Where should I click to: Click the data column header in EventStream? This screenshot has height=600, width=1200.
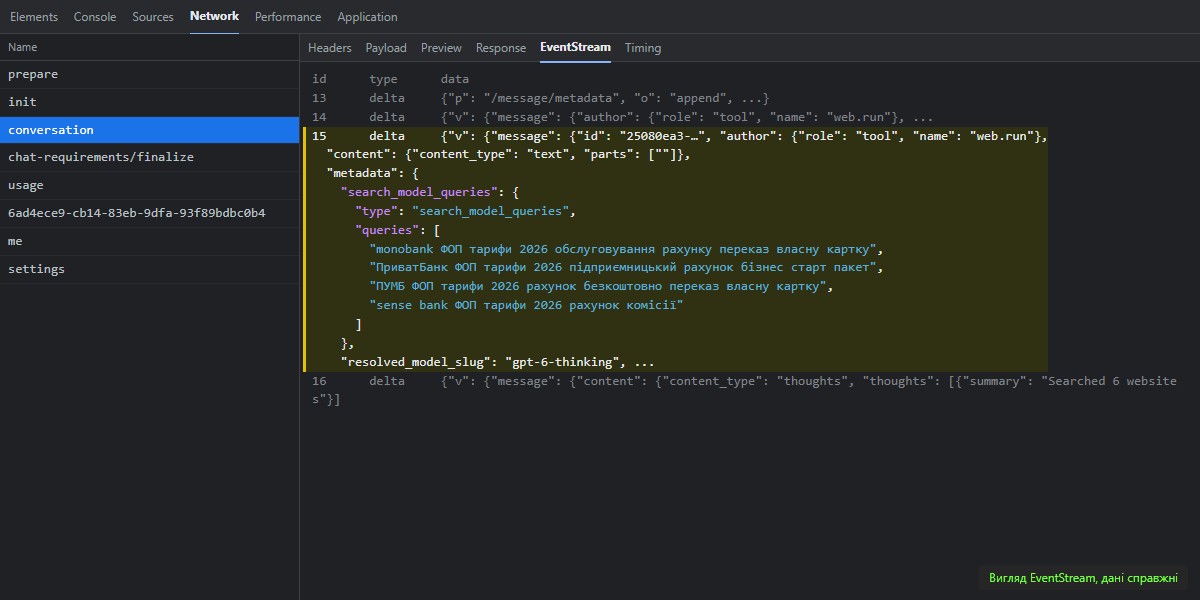(455, 79)
